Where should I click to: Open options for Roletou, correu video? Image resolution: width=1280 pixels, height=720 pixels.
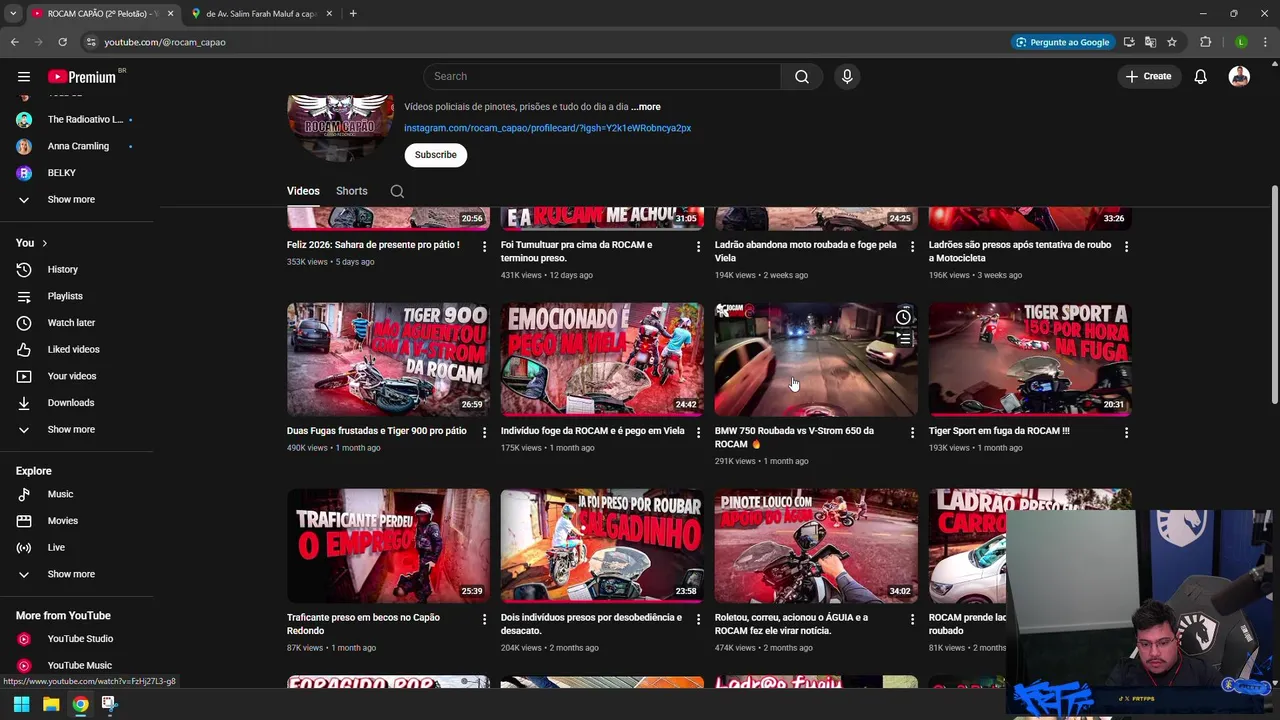click(912, 619)
